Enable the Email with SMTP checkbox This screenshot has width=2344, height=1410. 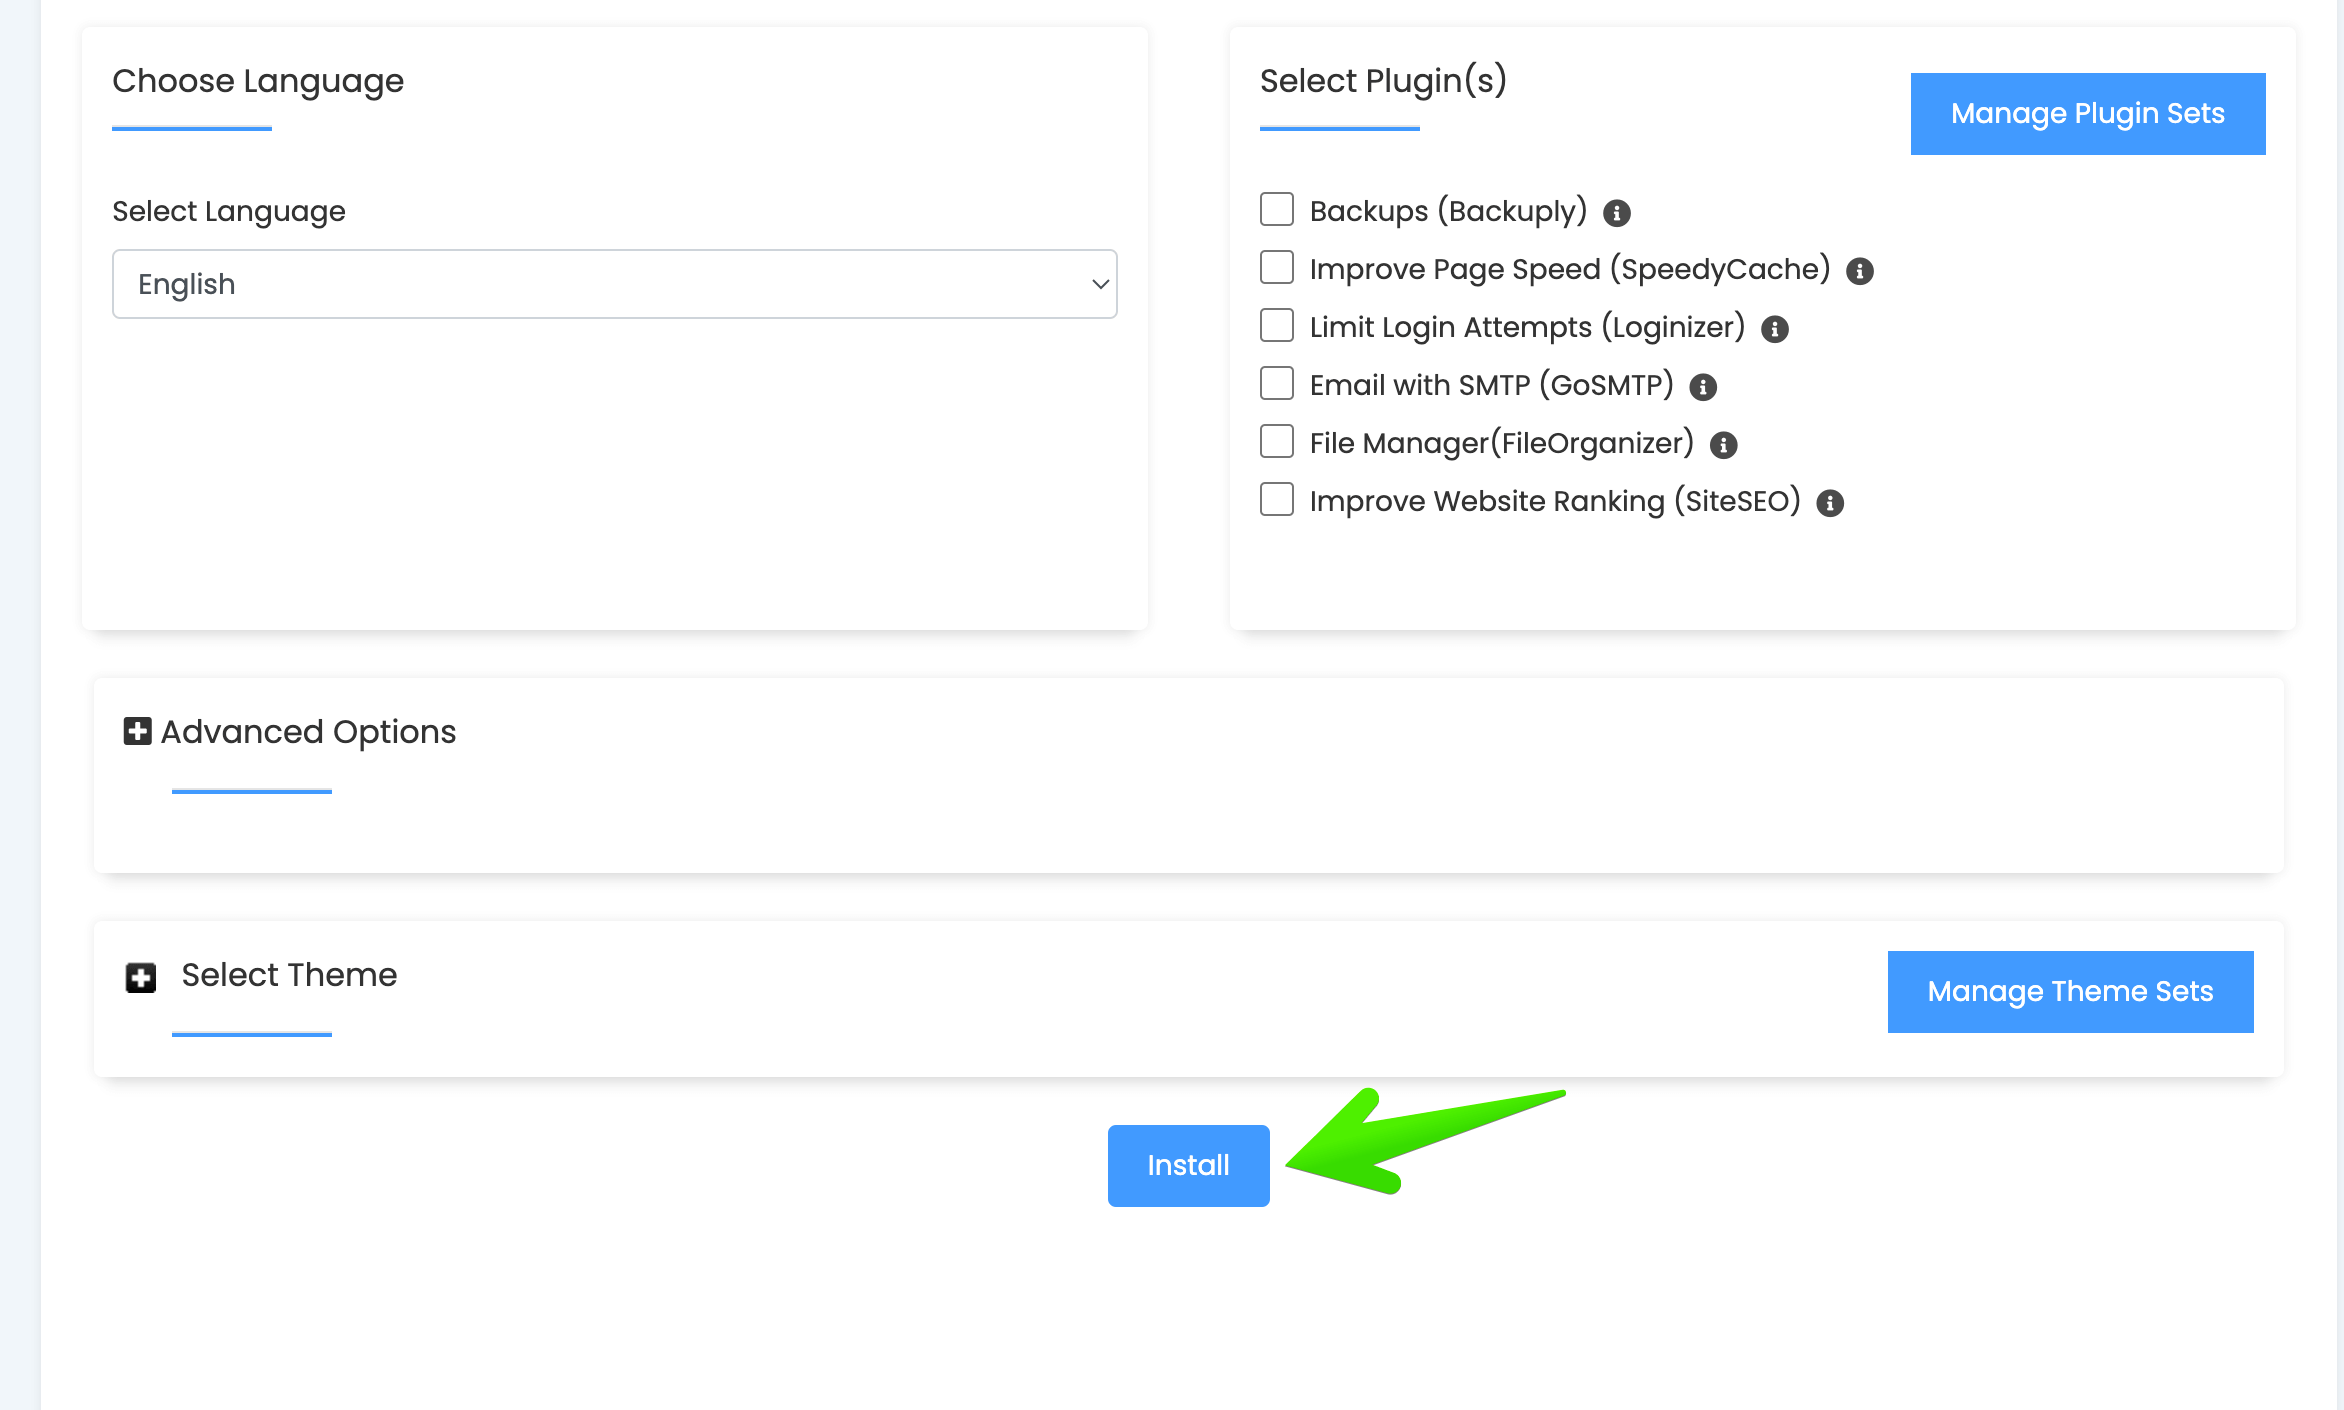pos(1277,384)
